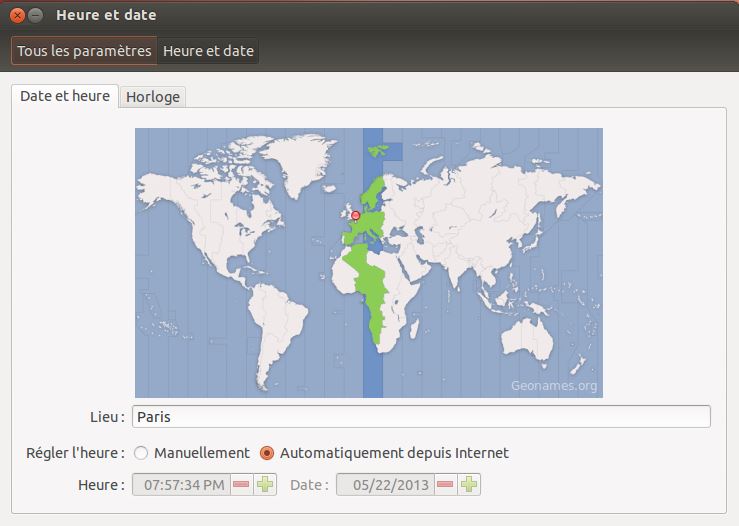Switch to the Horloge tab
Screen dimensions: 739x526
tap(153, 97)
